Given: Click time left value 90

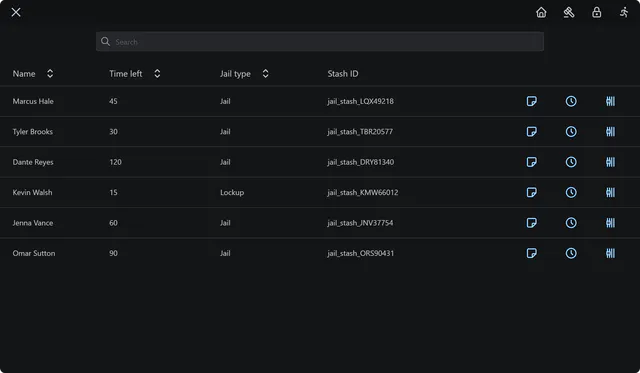Looking at the screenshot, I should point(113,253).
